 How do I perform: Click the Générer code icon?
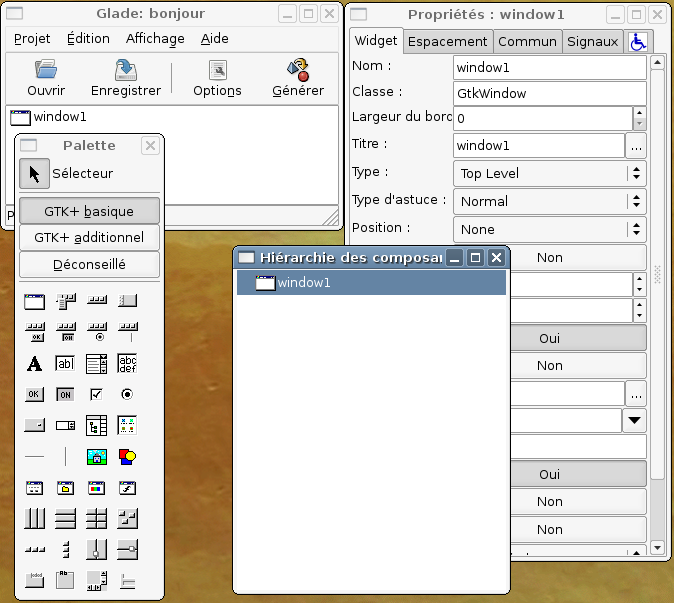(298, 71)
